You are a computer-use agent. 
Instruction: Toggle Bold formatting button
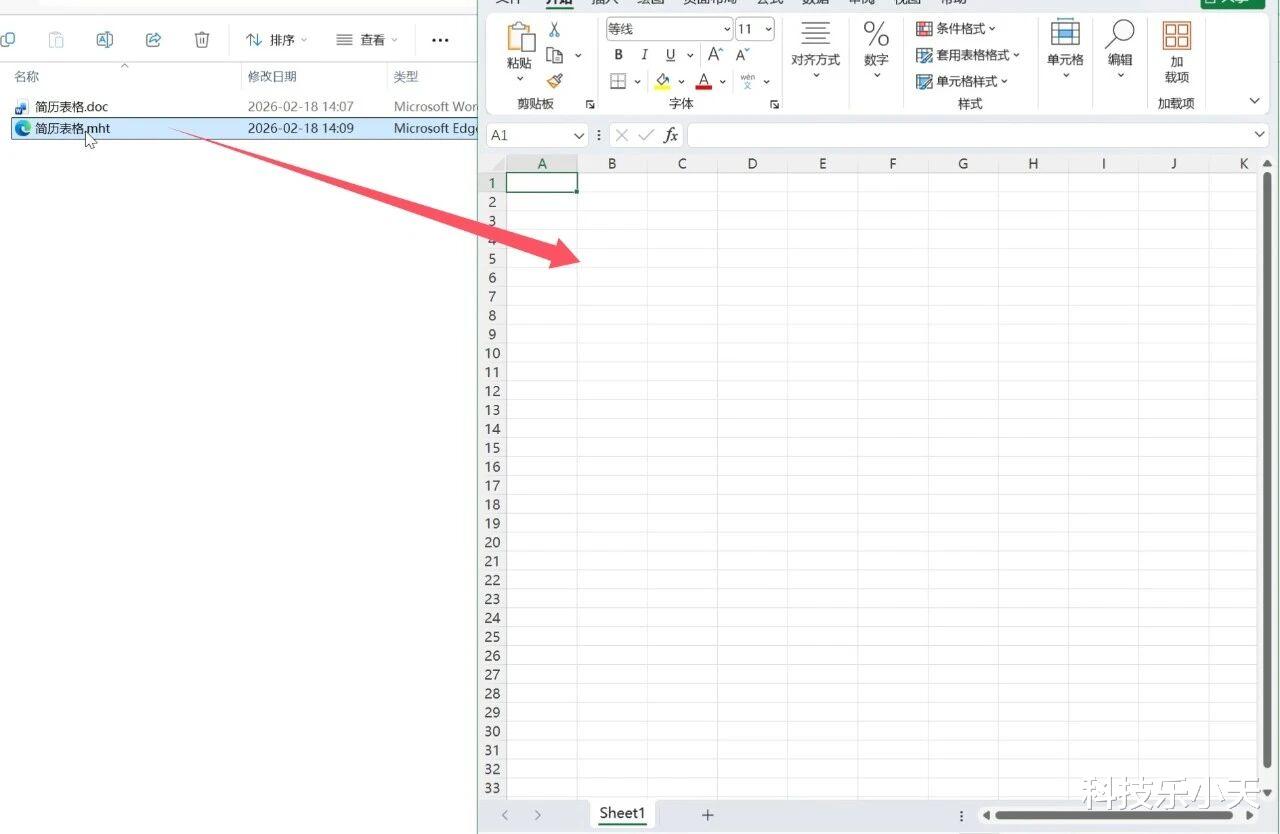(618, 55)
